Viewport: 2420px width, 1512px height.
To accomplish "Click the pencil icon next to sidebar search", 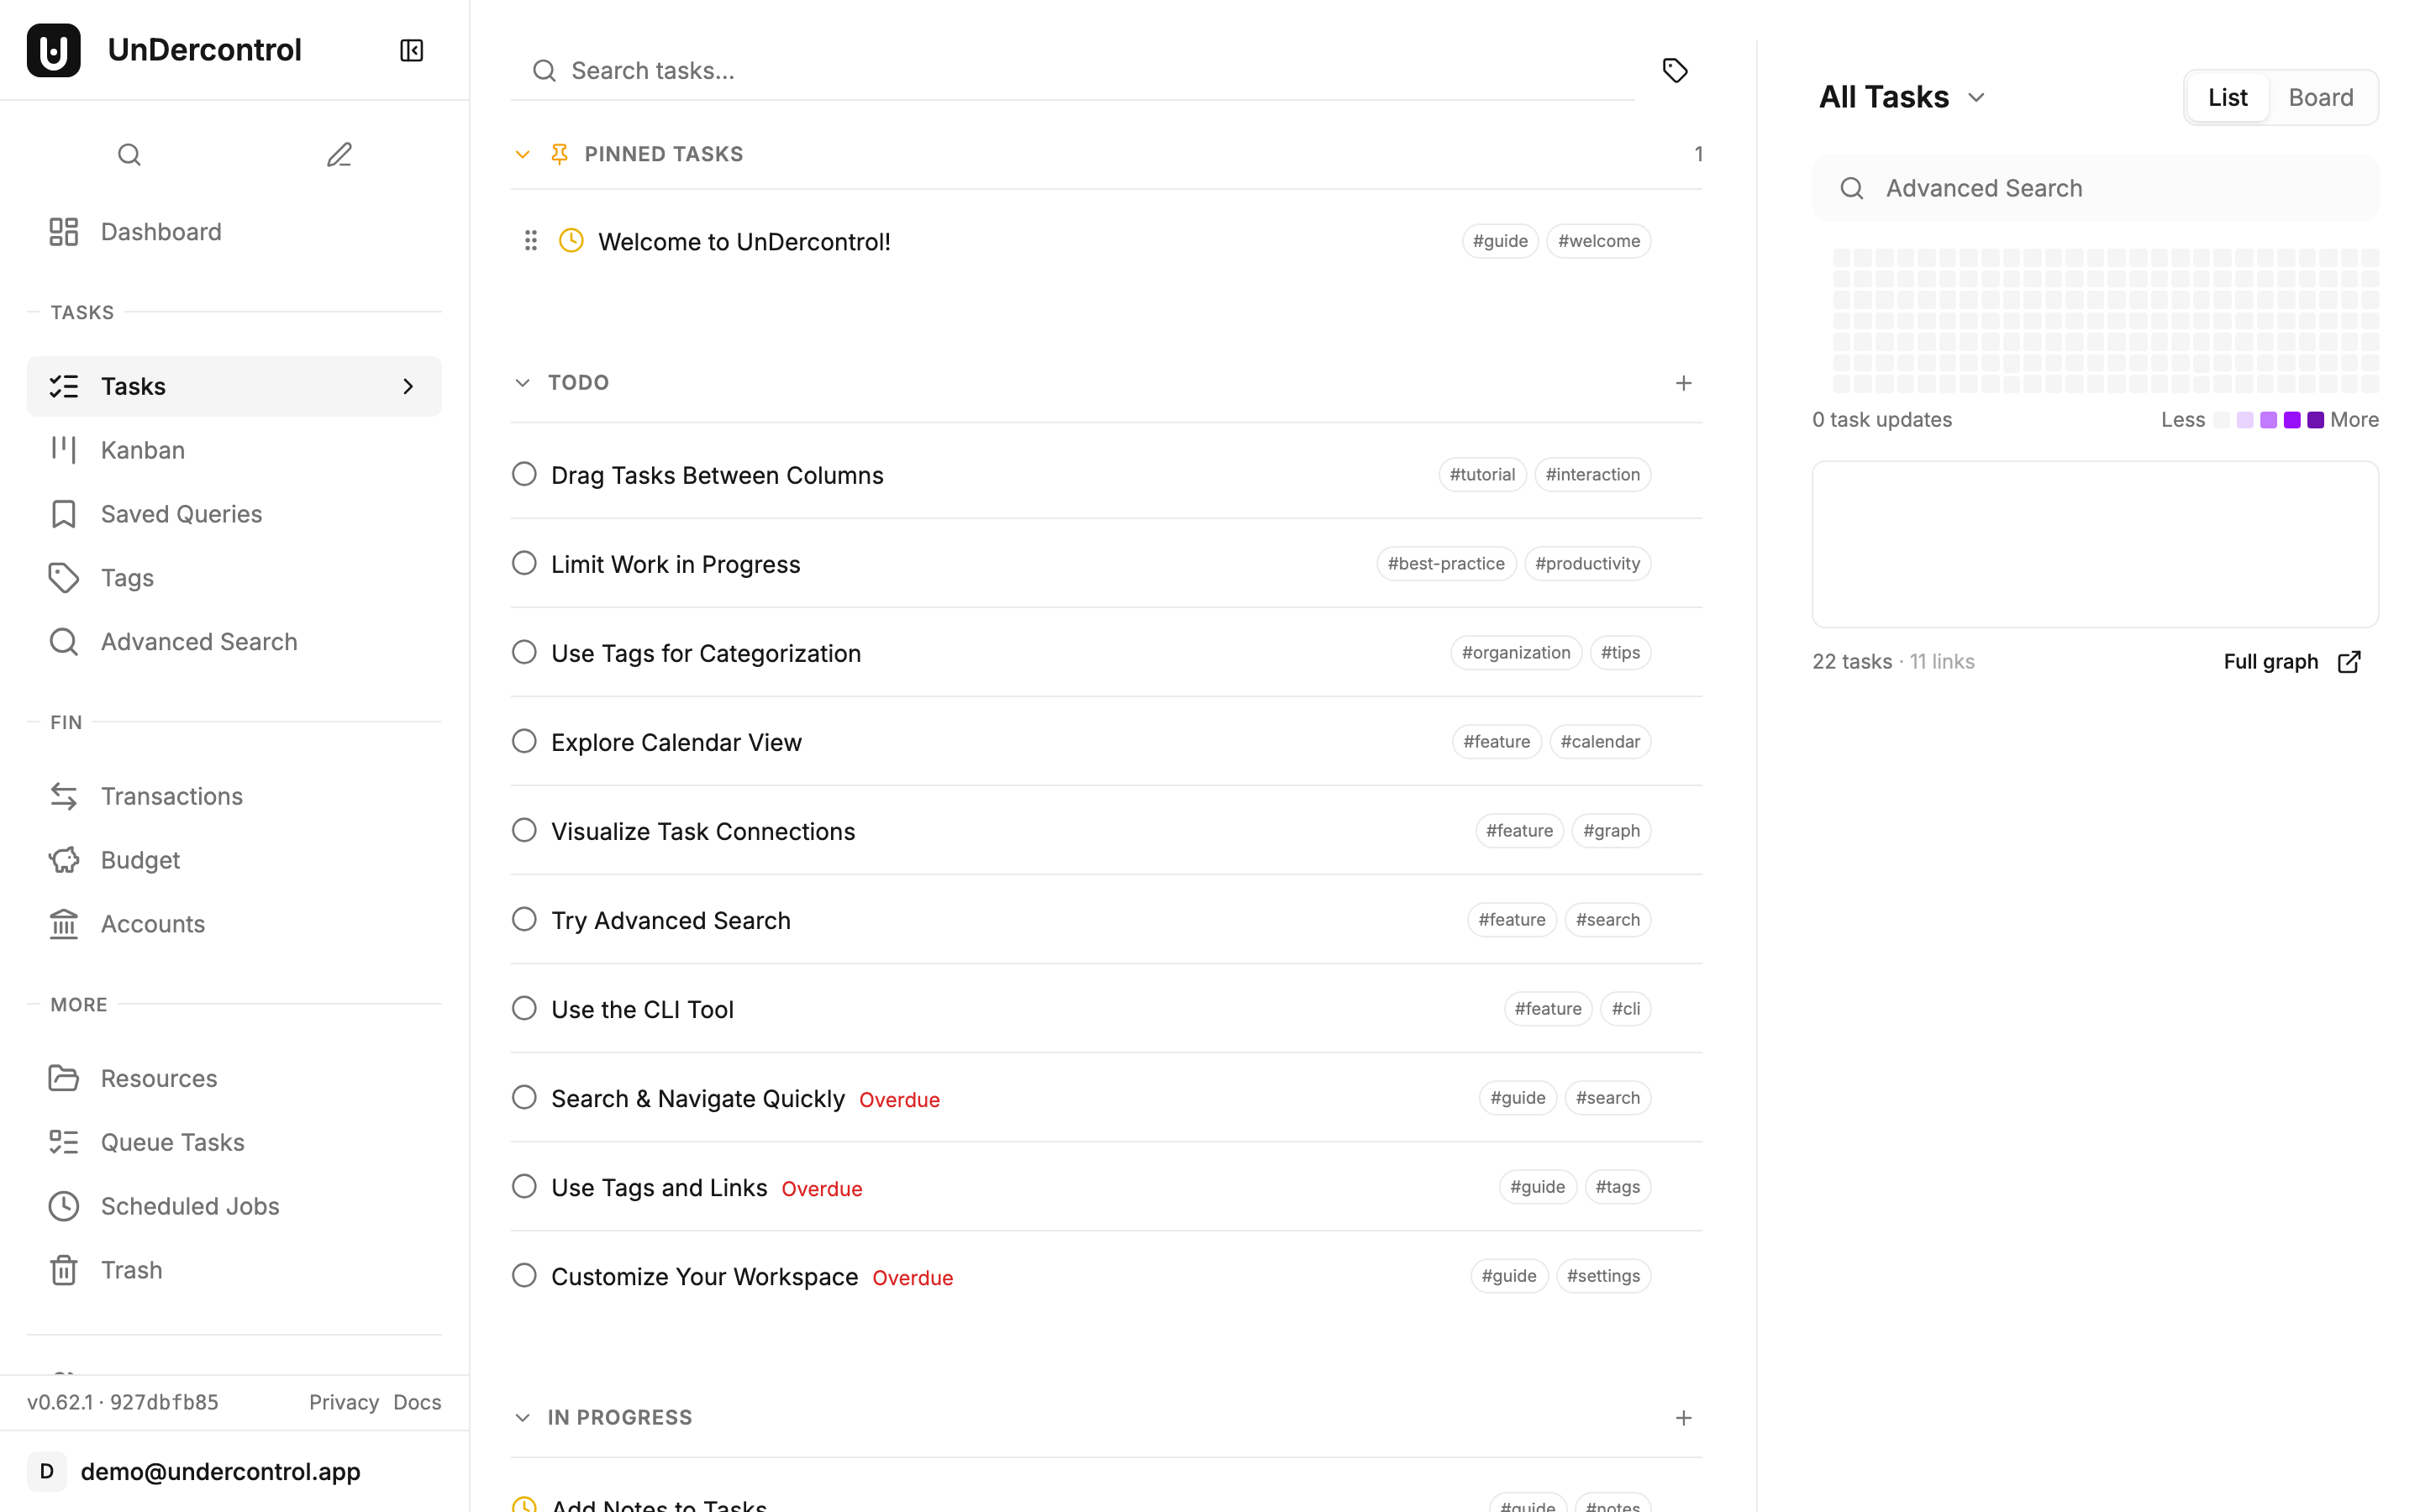I will [x=338, y=154].
